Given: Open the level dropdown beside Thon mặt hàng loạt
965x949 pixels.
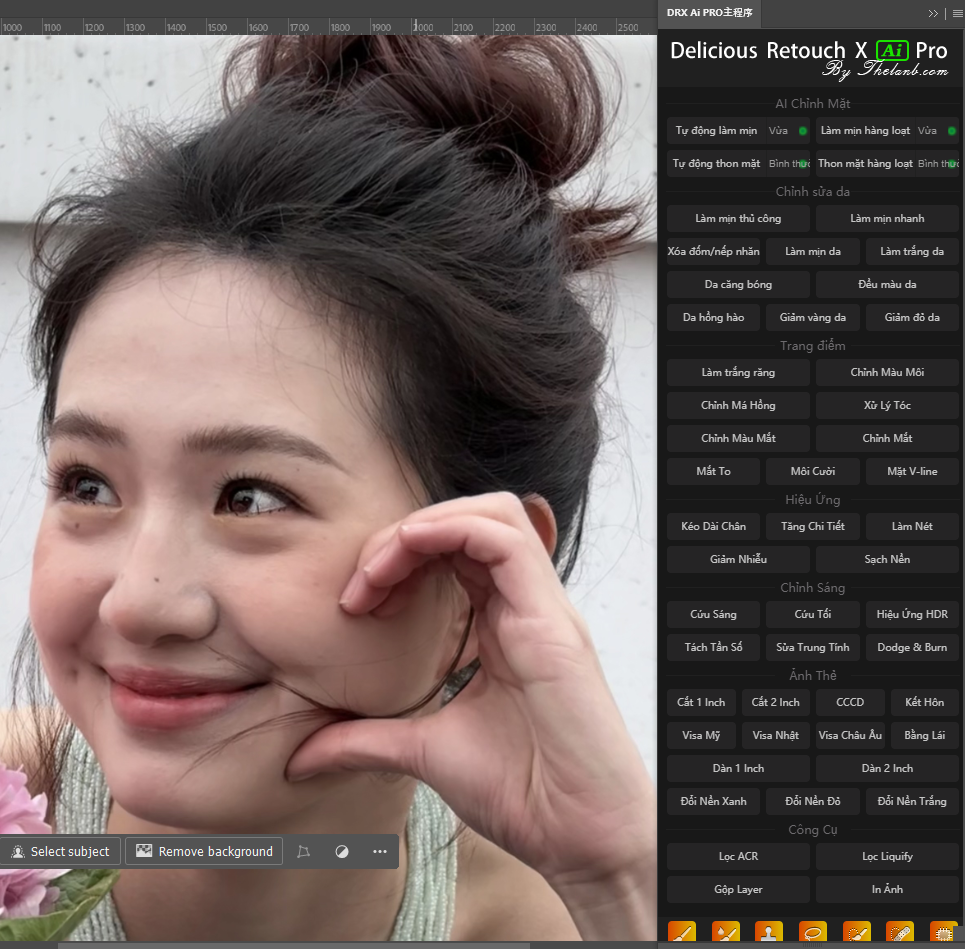Looking at the screenshot, I should [937, 164].
